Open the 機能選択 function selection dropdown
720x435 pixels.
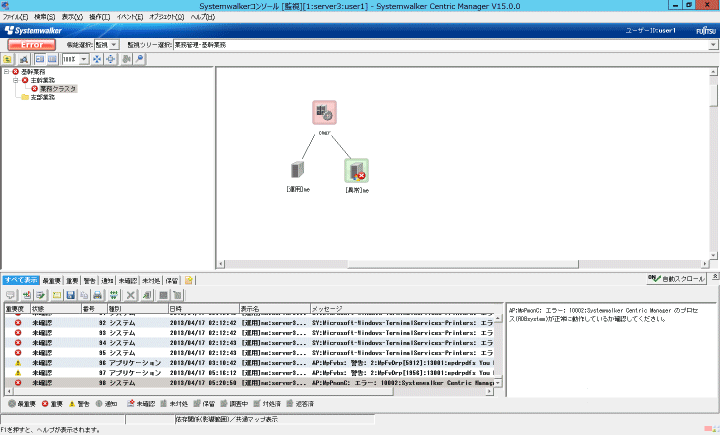[113, 45]
